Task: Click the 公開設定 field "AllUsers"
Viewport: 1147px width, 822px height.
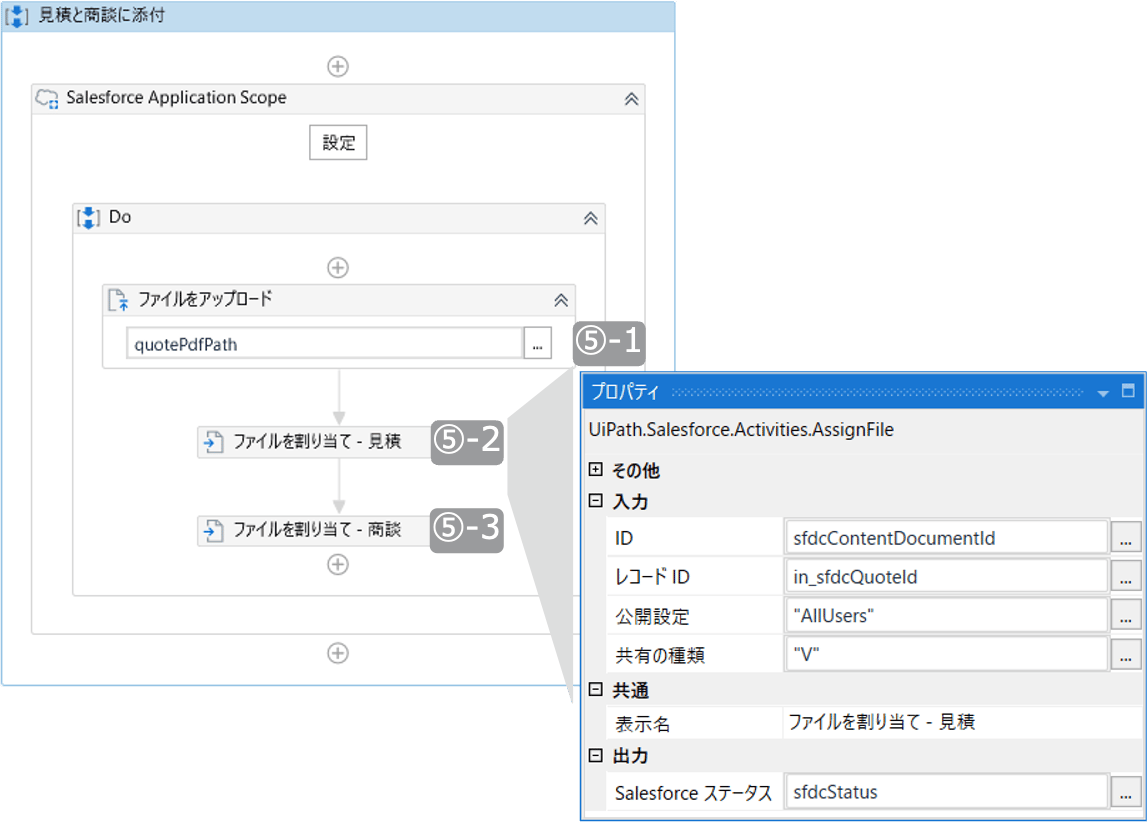Action: pos(947,616)
